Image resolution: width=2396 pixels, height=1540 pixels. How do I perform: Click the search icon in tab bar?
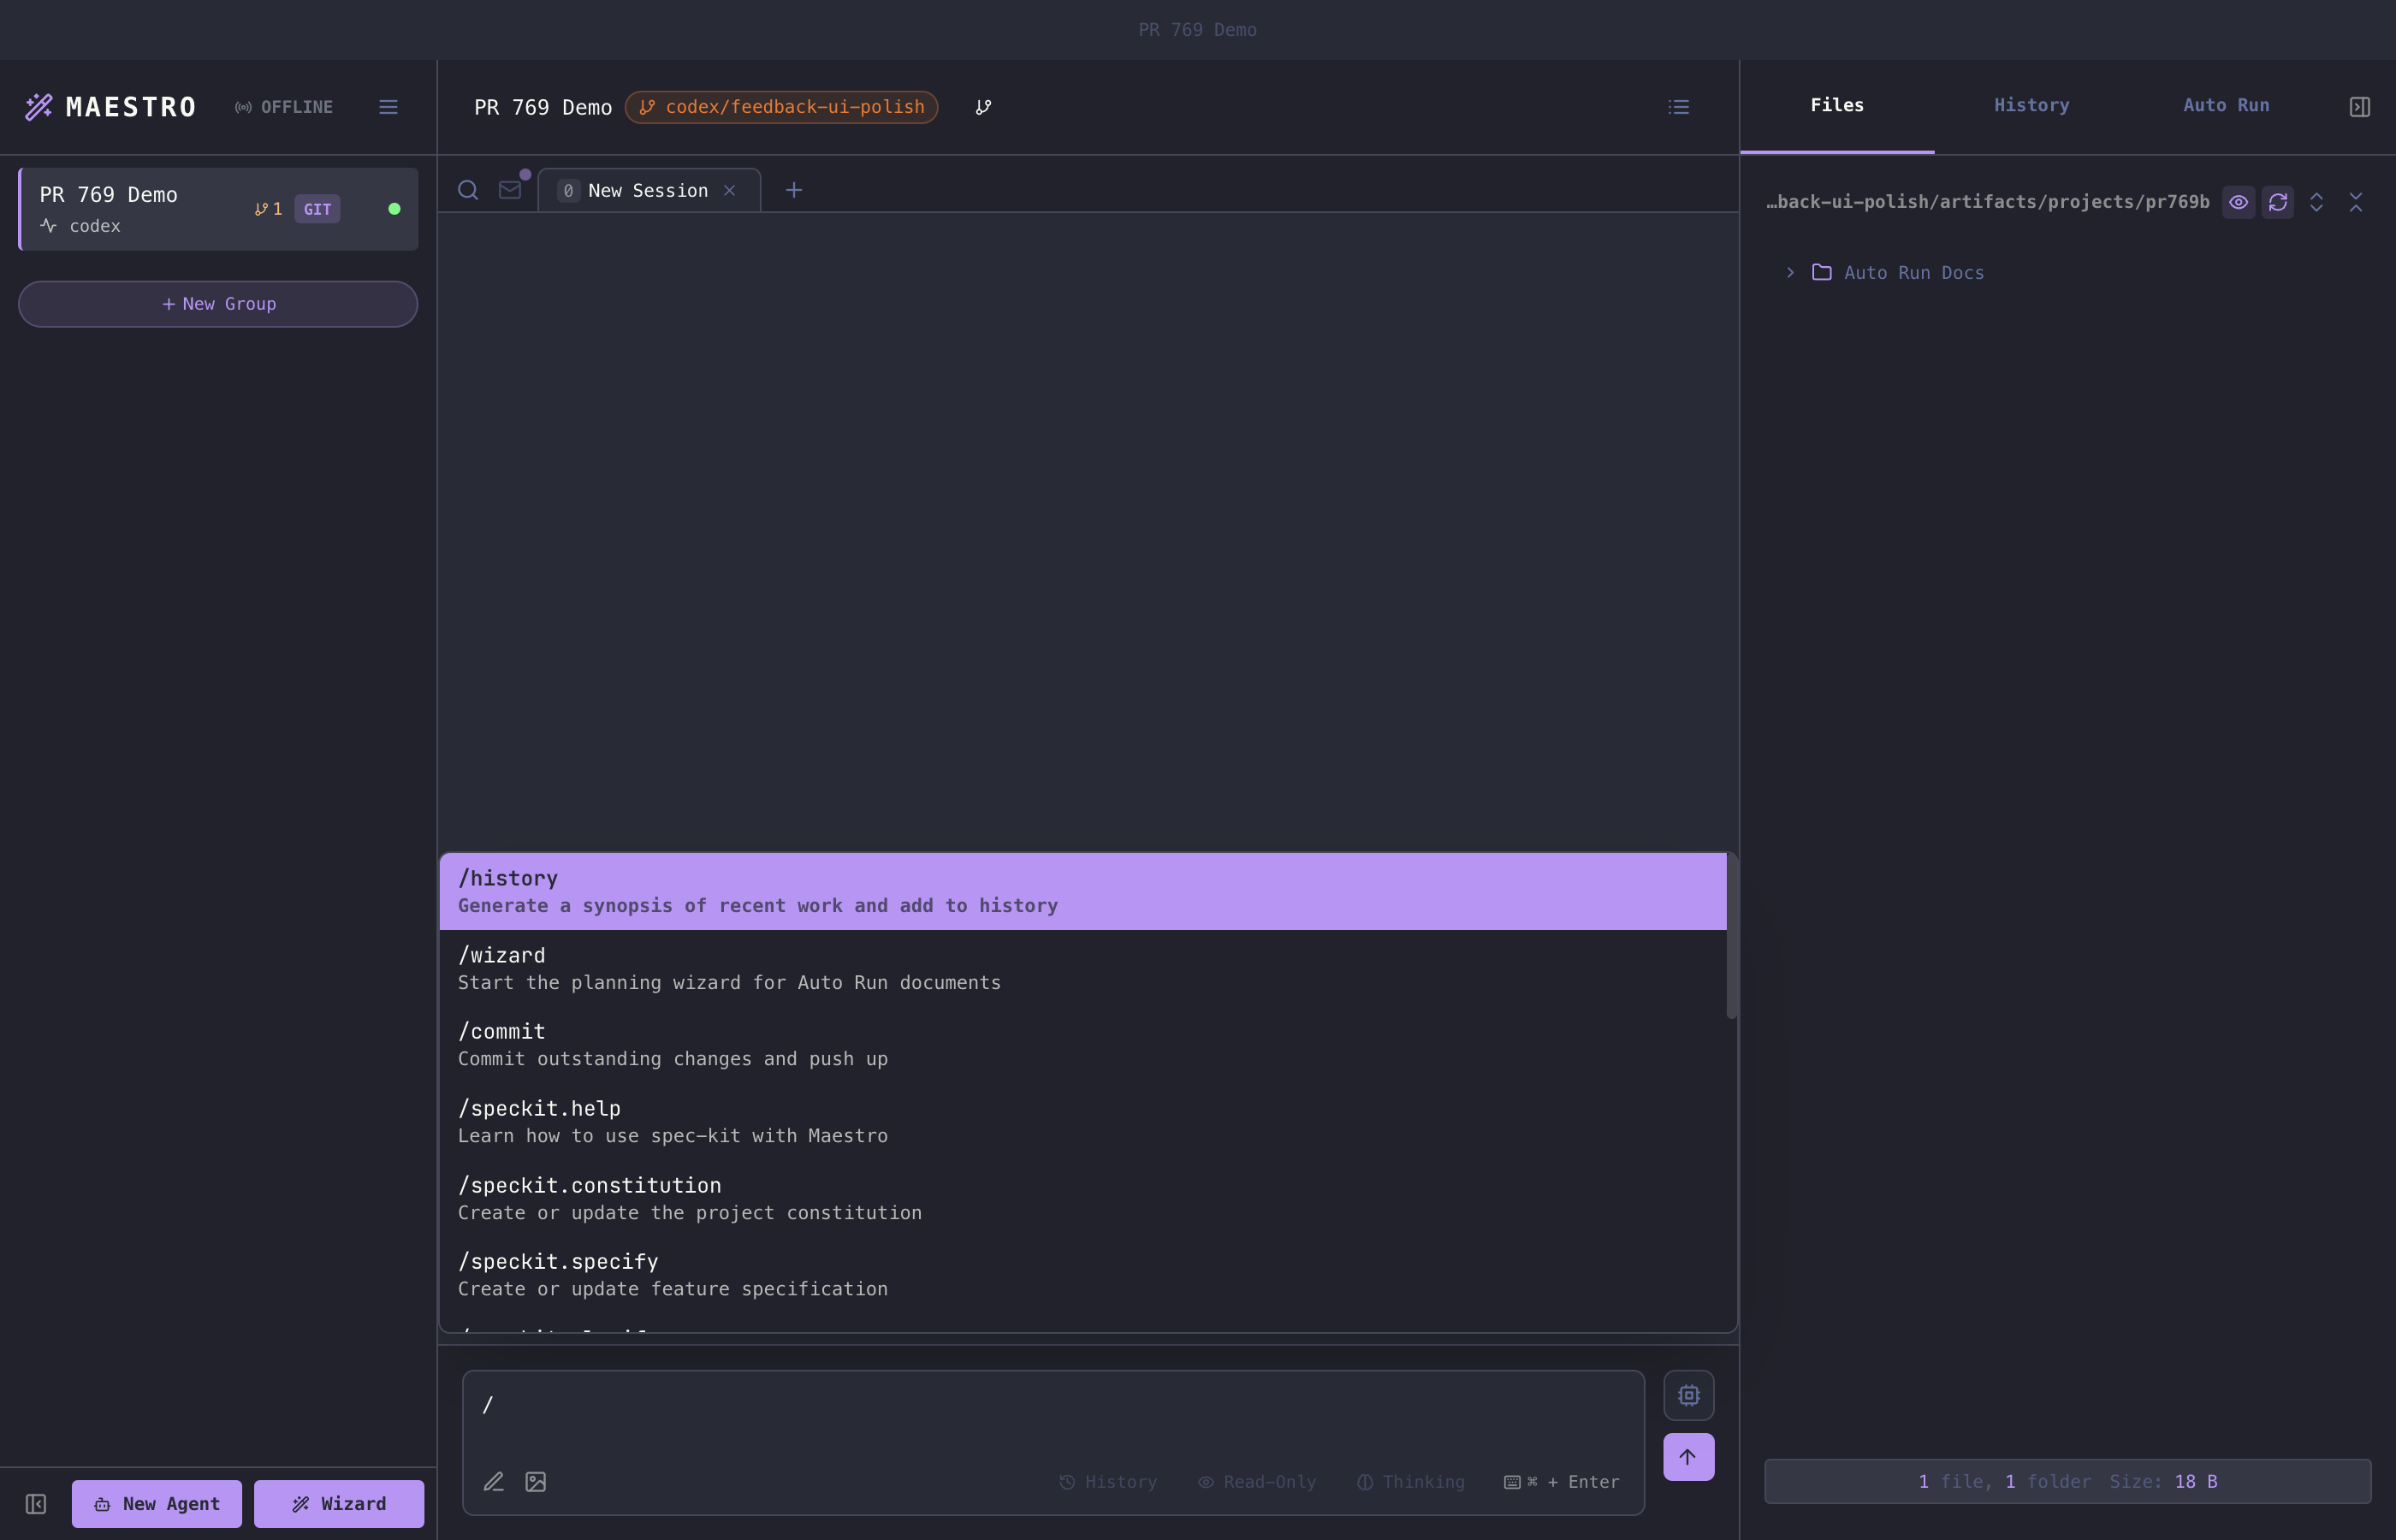point(467,190)
